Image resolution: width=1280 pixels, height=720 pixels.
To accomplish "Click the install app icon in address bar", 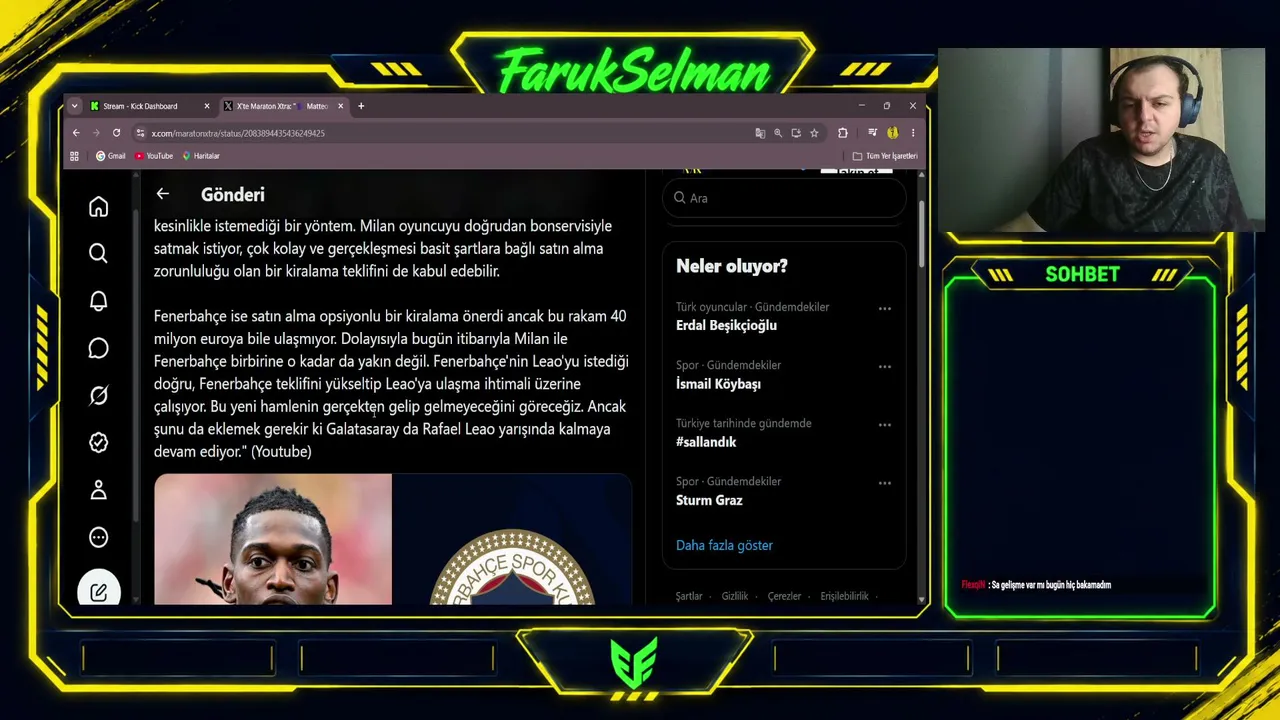I will [x=796, y=133].
